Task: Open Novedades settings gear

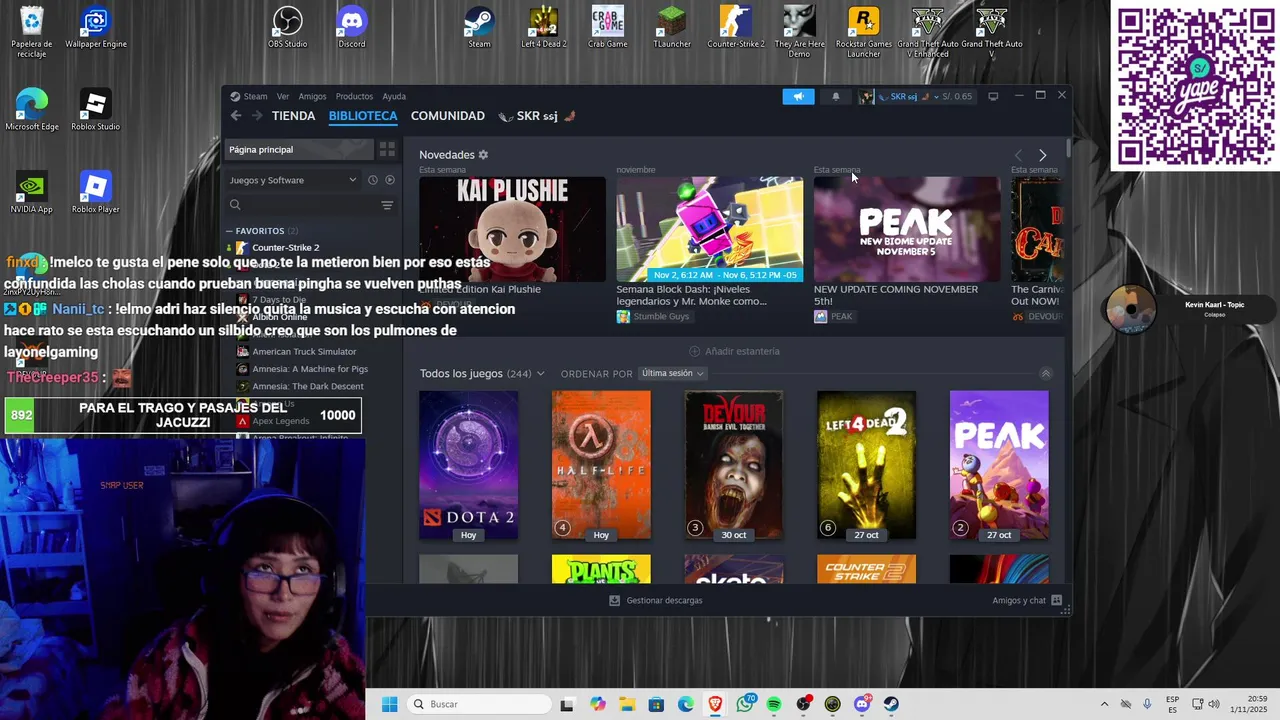Action: click(483, 155)
